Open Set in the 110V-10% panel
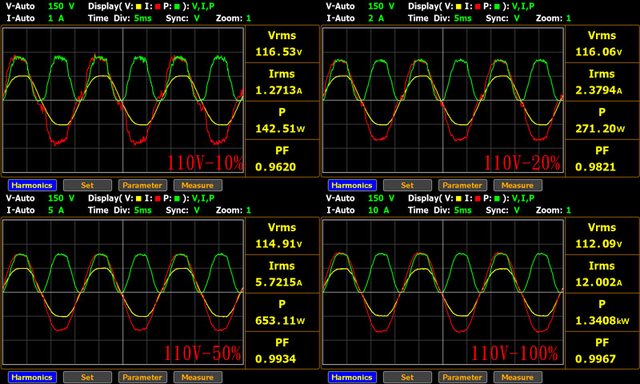The image size is (640, 384). tap(87, 185)
